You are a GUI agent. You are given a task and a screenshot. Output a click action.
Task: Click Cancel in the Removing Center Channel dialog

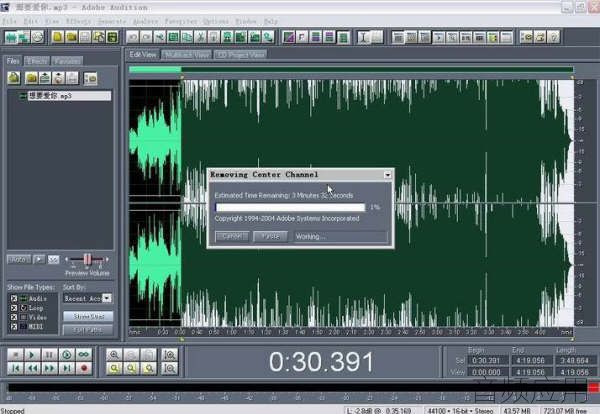(x=232, y=236)
